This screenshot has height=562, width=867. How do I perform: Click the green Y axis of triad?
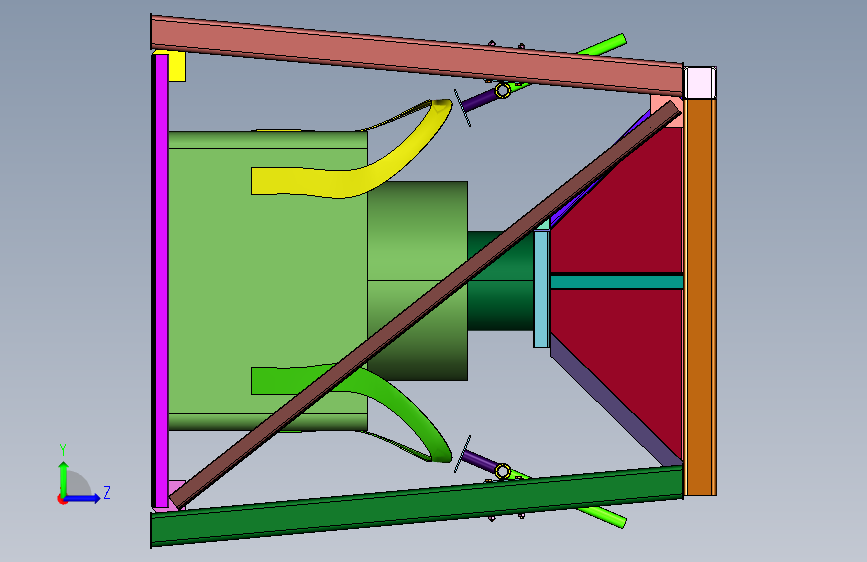click(64, 479)
